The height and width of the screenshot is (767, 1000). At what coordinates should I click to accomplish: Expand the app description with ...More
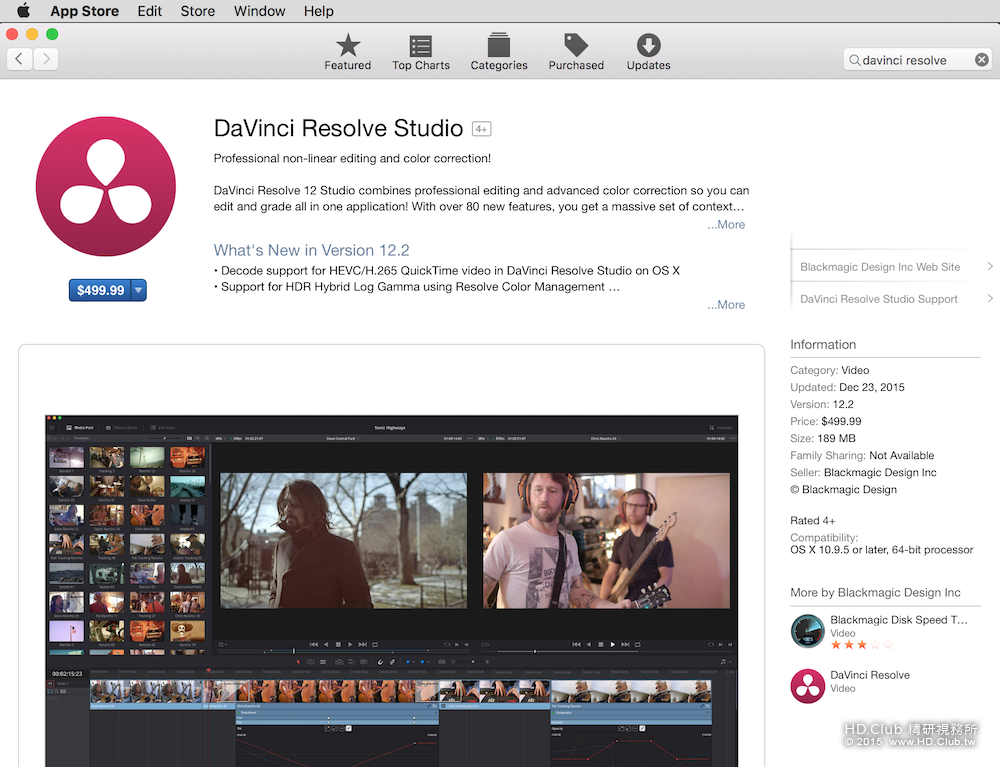726,224
